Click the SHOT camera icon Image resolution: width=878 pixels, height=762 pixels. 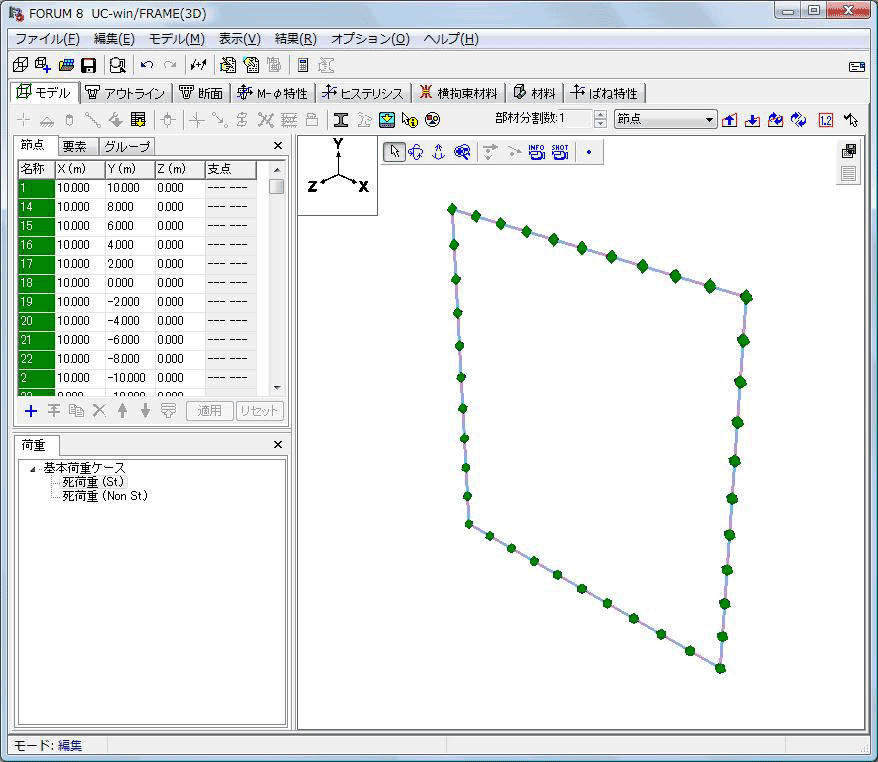560,152
